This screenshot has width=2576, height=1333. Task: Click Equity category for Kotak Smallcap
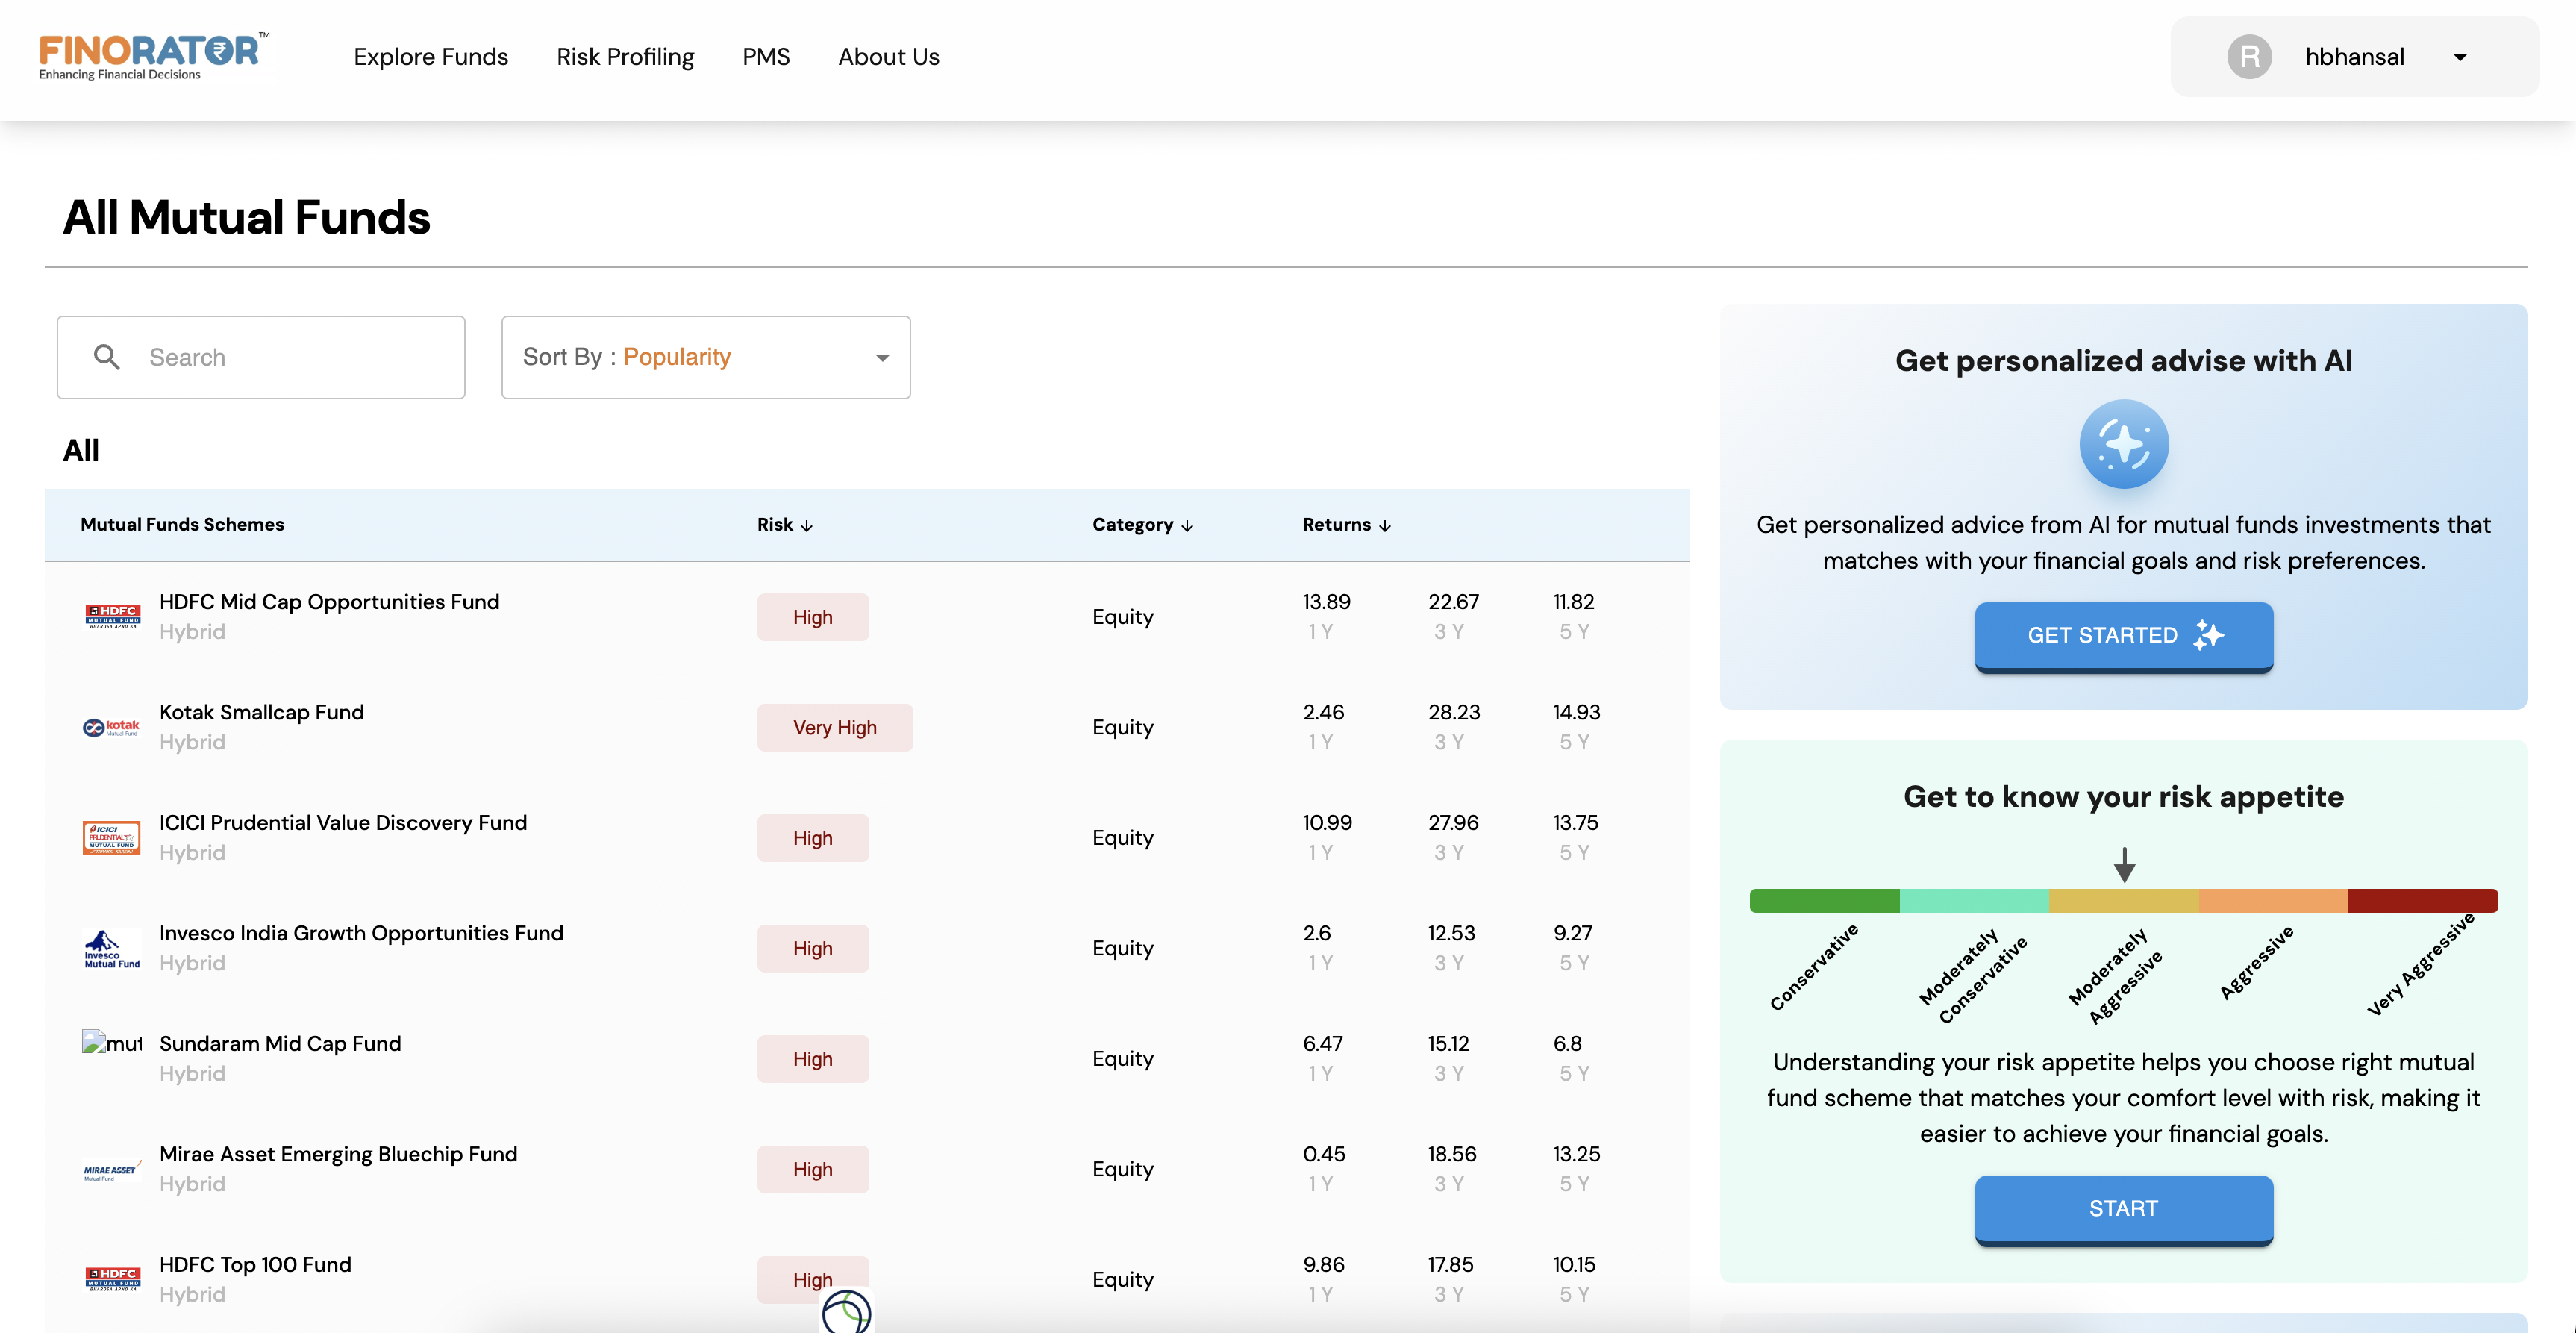click(1123, 727)
